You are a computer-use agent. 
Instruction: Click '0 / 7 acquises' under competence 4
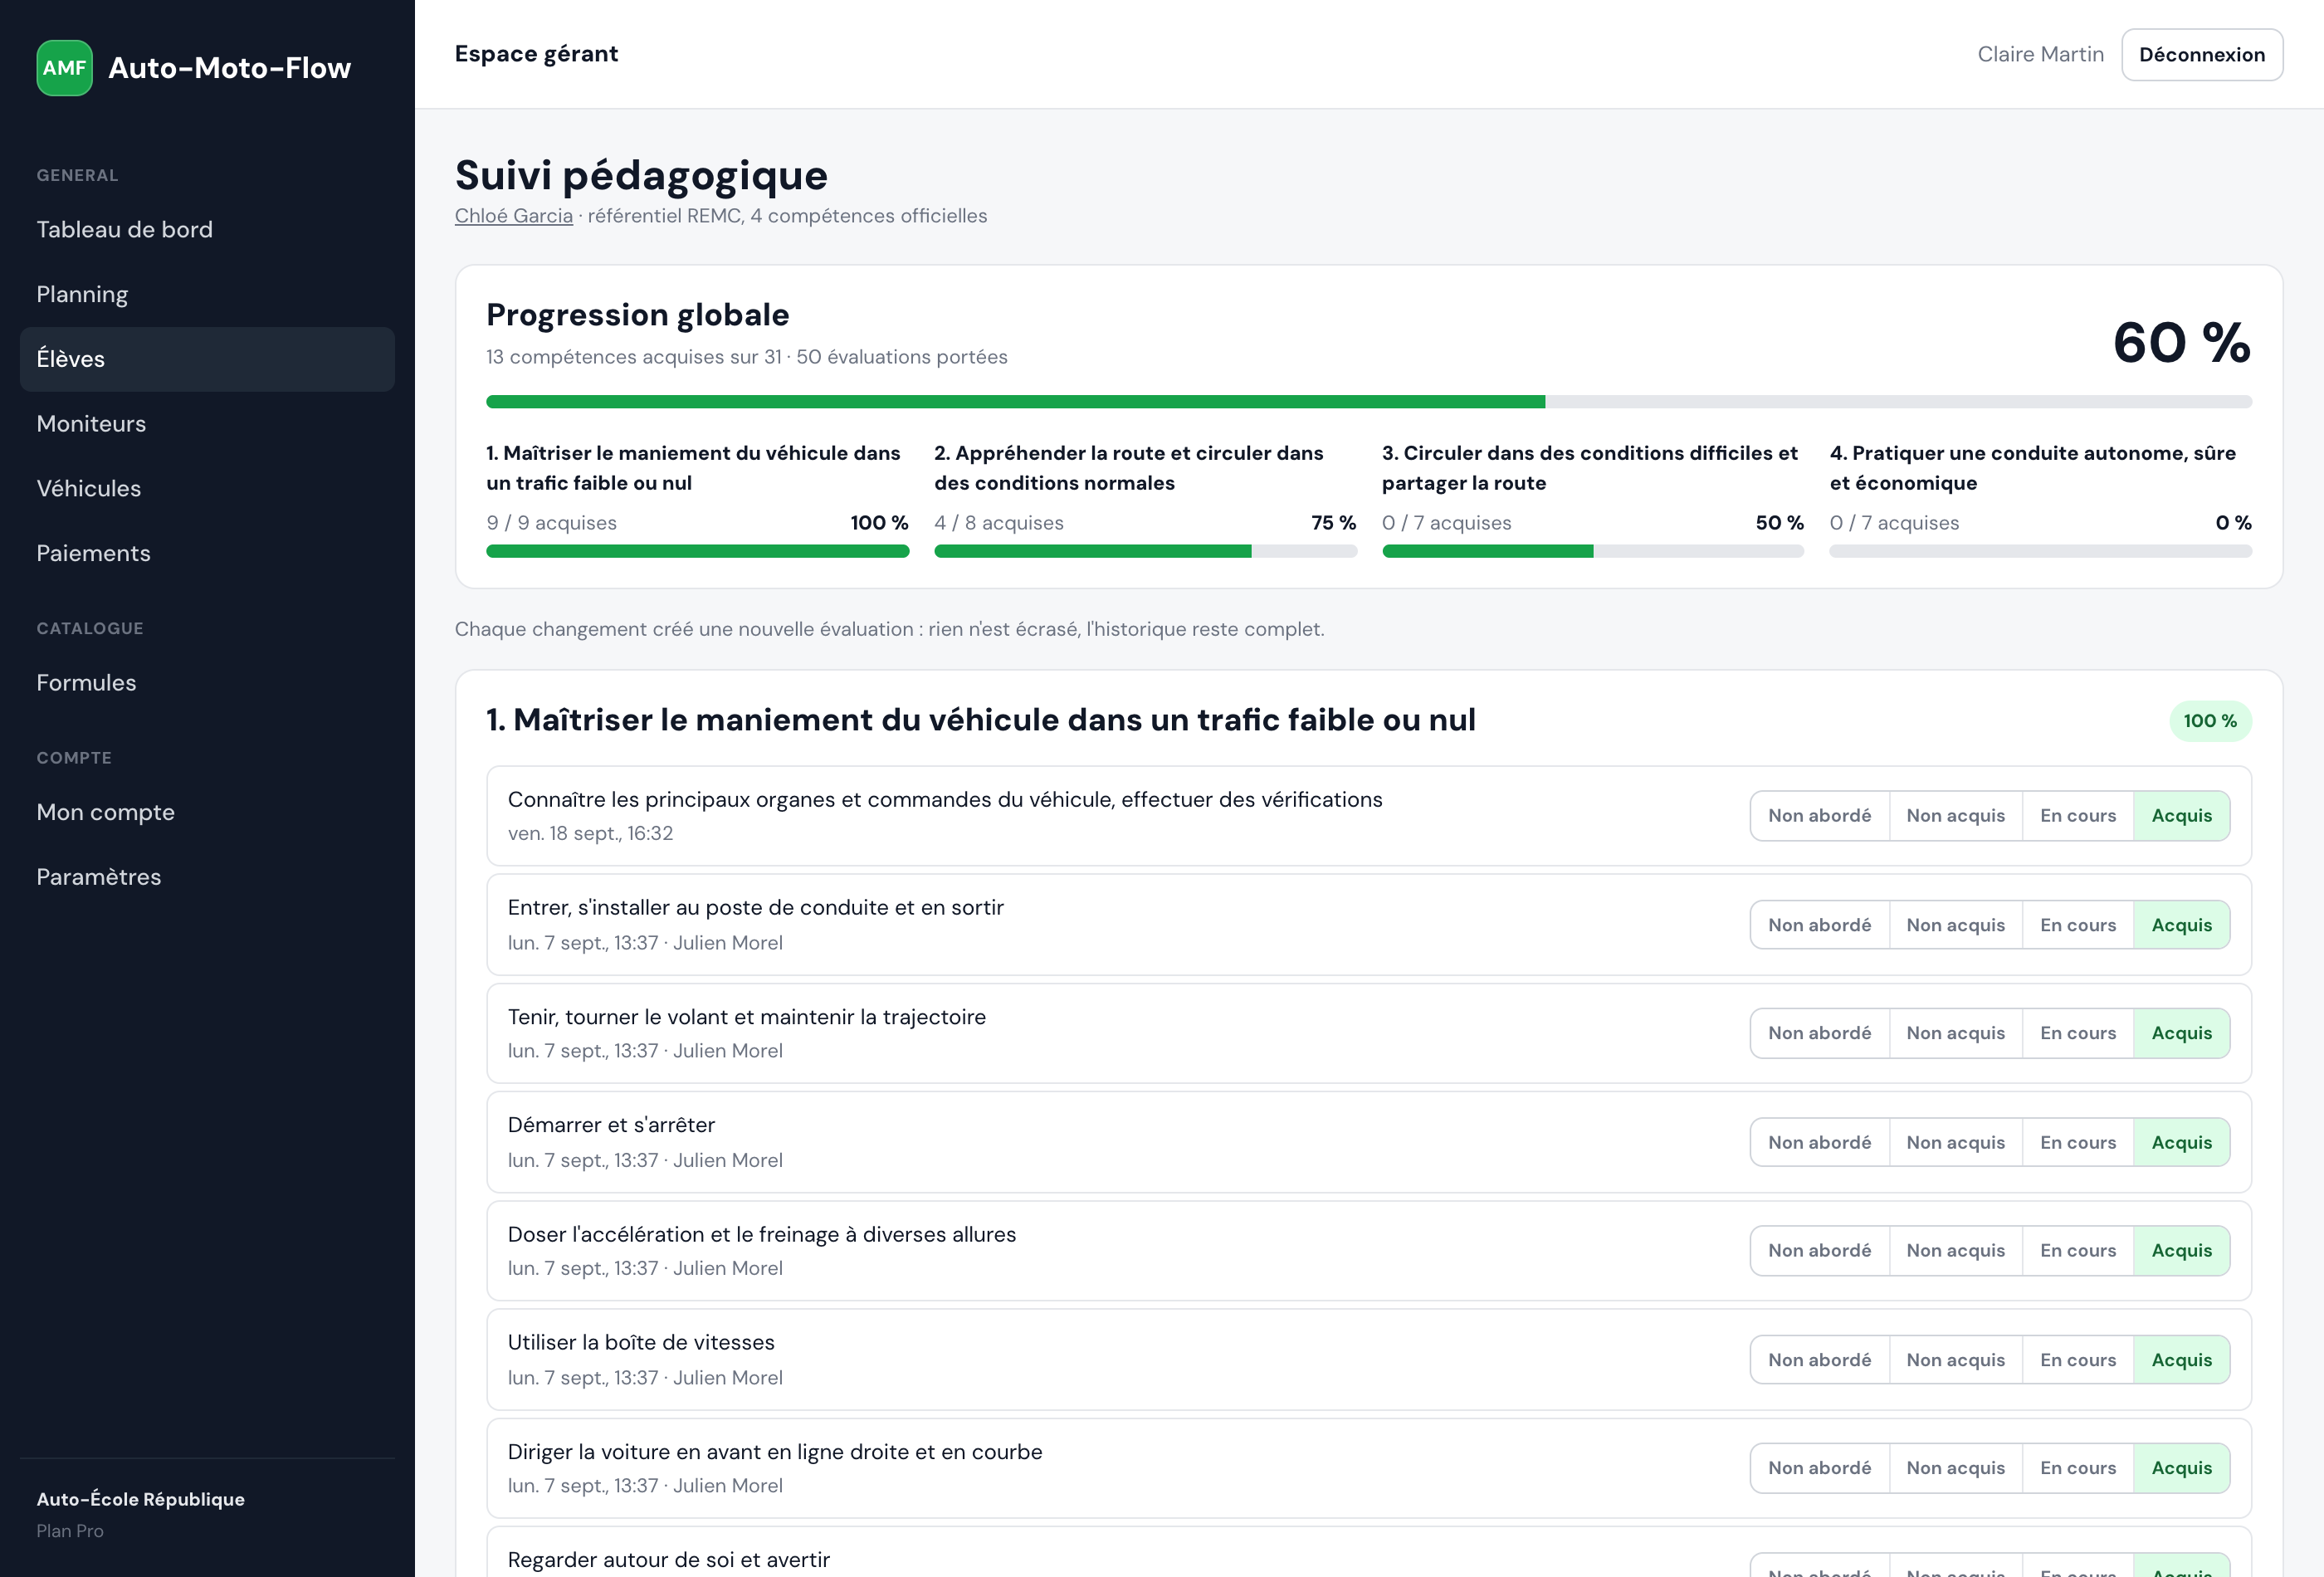tap(1894, 523)
